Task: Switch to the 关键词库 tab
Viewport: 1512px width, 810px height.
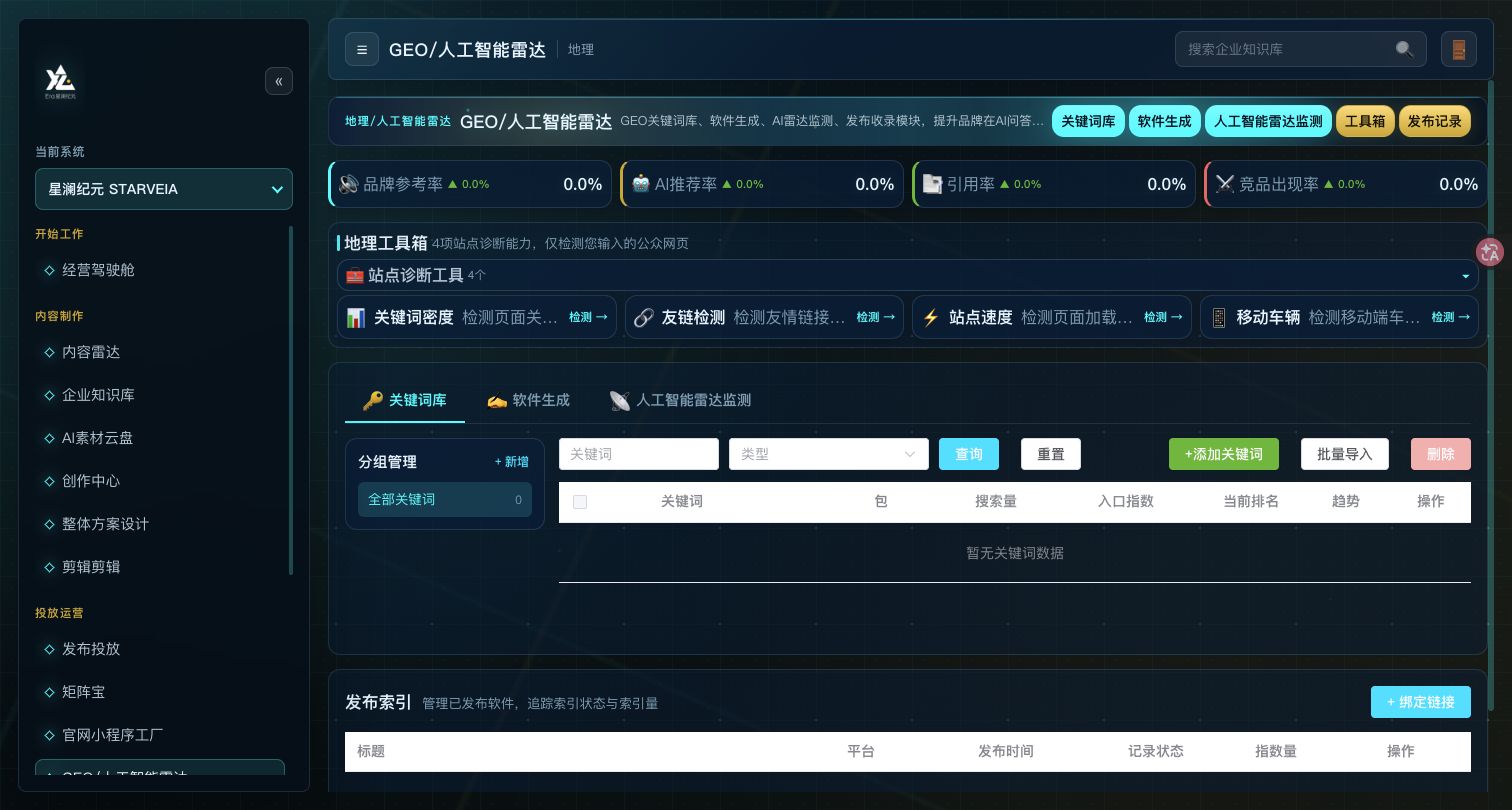Action: click(x=404, y=400)
